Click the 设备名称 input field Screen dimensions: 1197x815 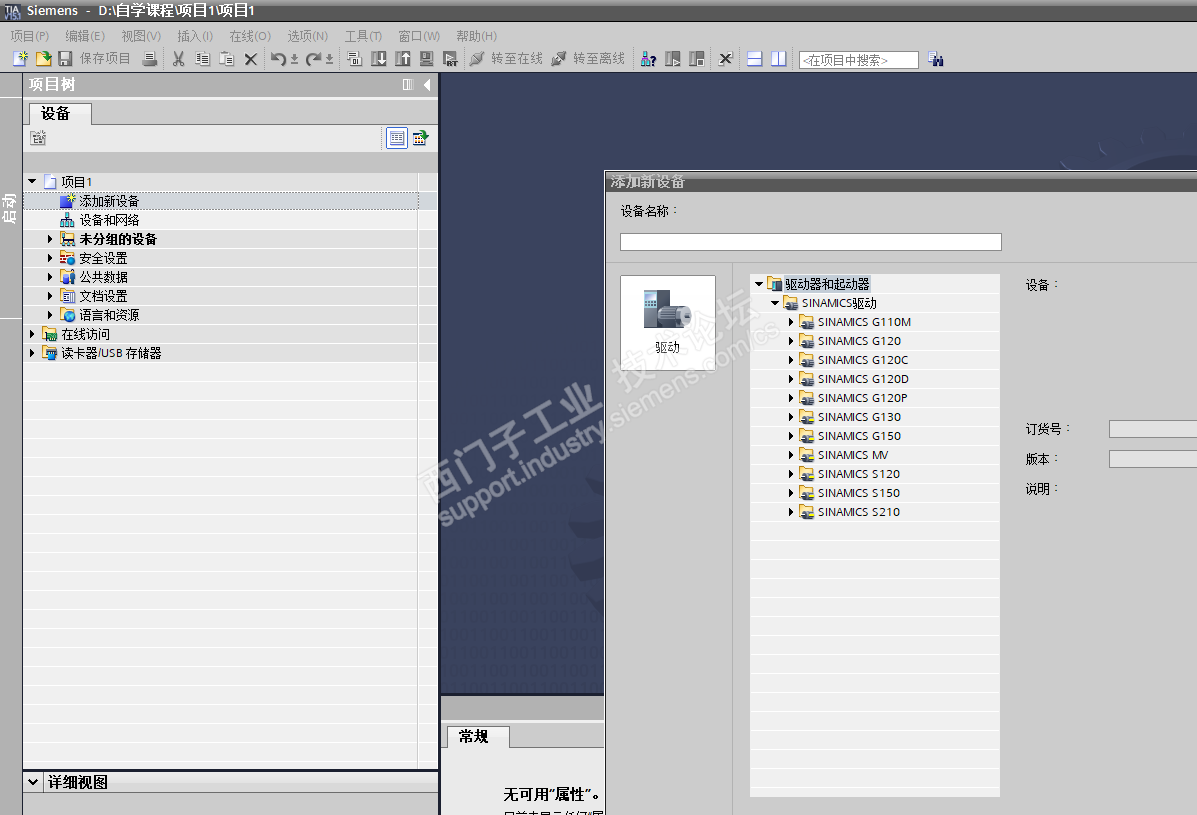tap(810, 242)
